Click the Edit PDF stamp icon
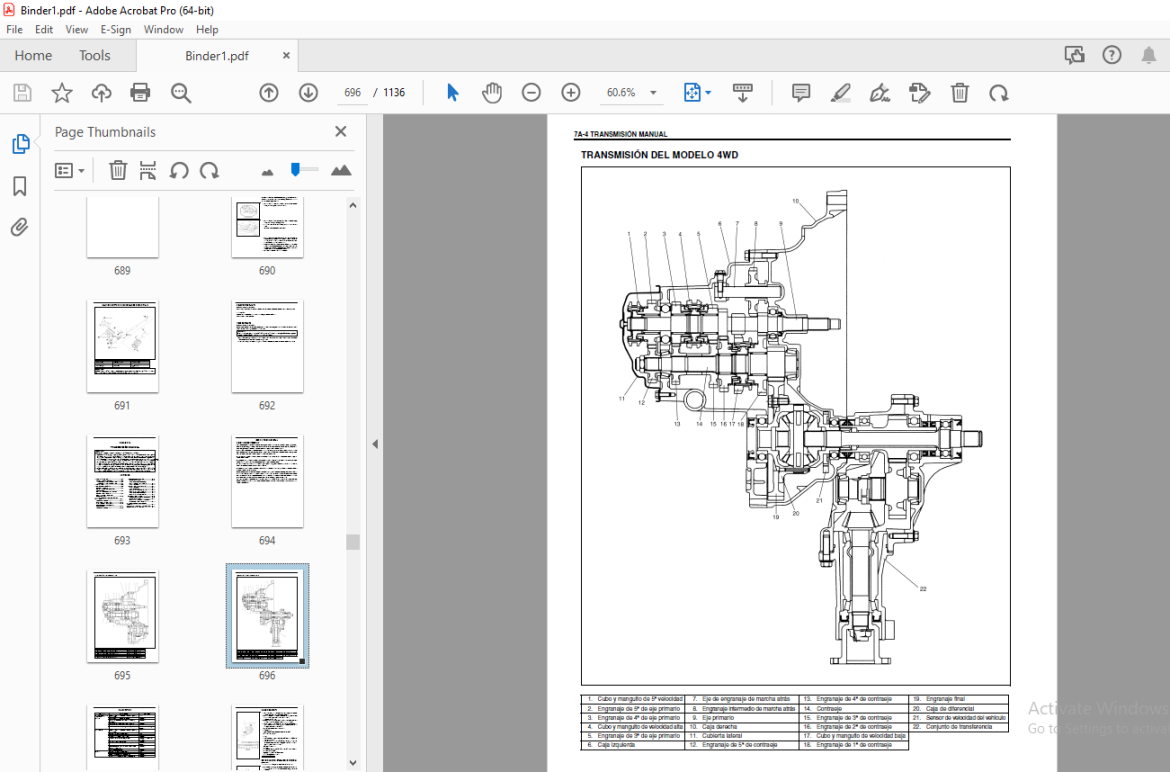Screen dimensions: 1170x772 [x=920, y=92]
